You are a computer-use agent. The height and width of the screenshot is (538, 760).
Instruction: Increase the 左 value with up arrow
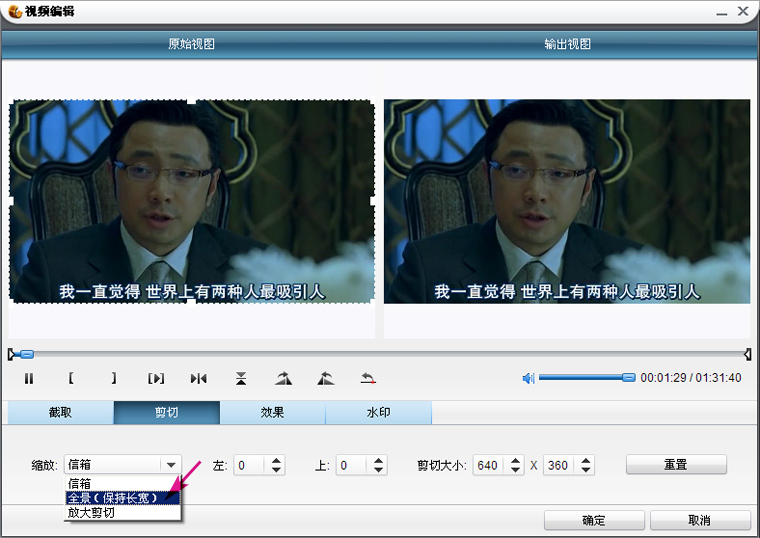pyautogui.click(x=276, y=461)
